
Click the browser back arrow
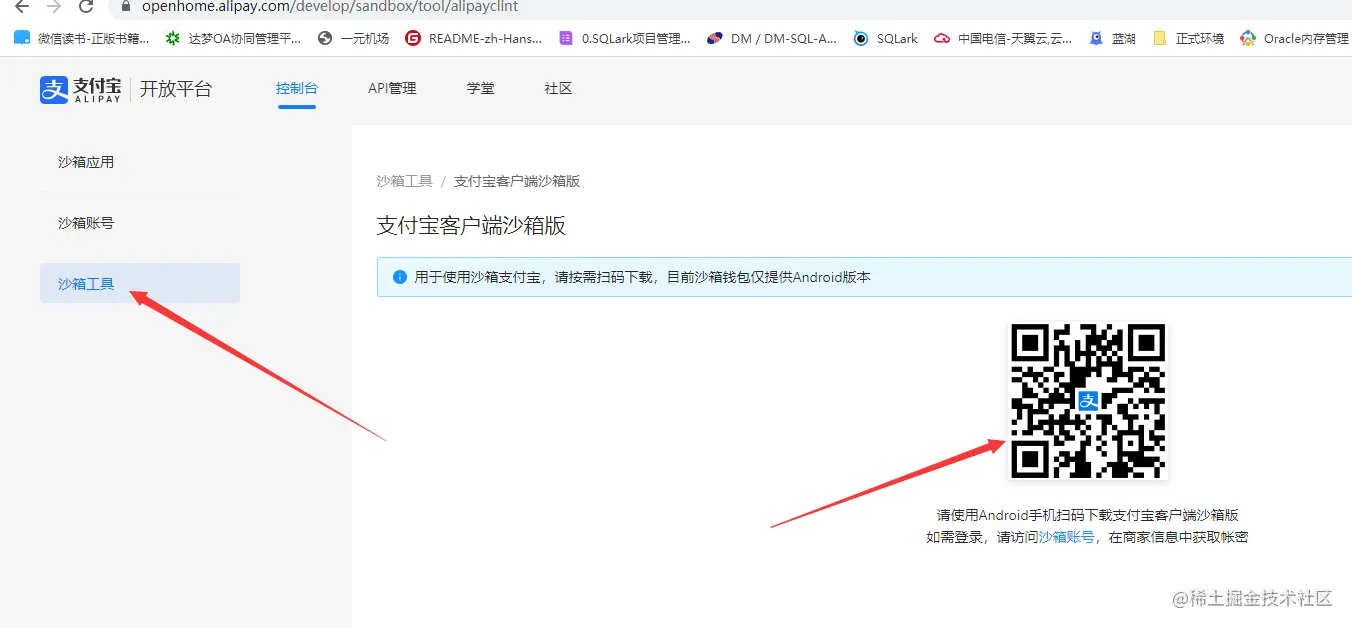point(22,6)
